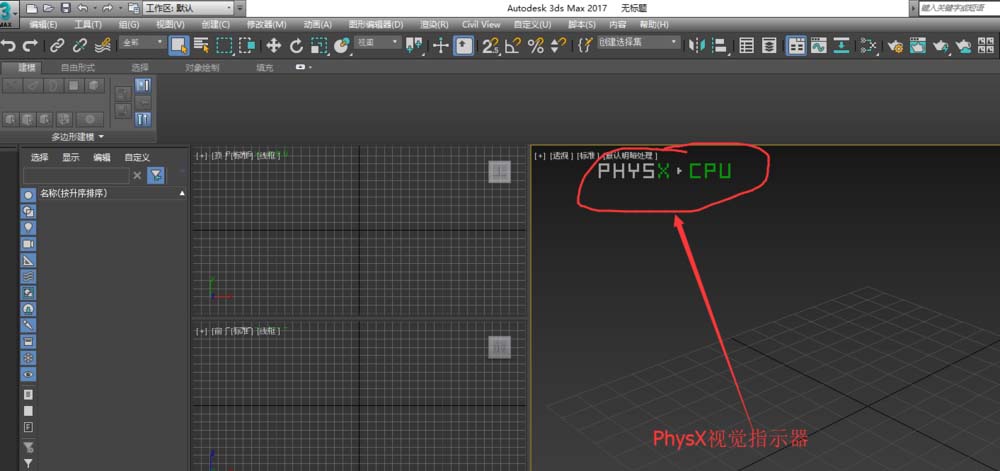Open the Rendered Frame Window icon
Viewport: 1000px width, 471px height.
tap(918, 45)
